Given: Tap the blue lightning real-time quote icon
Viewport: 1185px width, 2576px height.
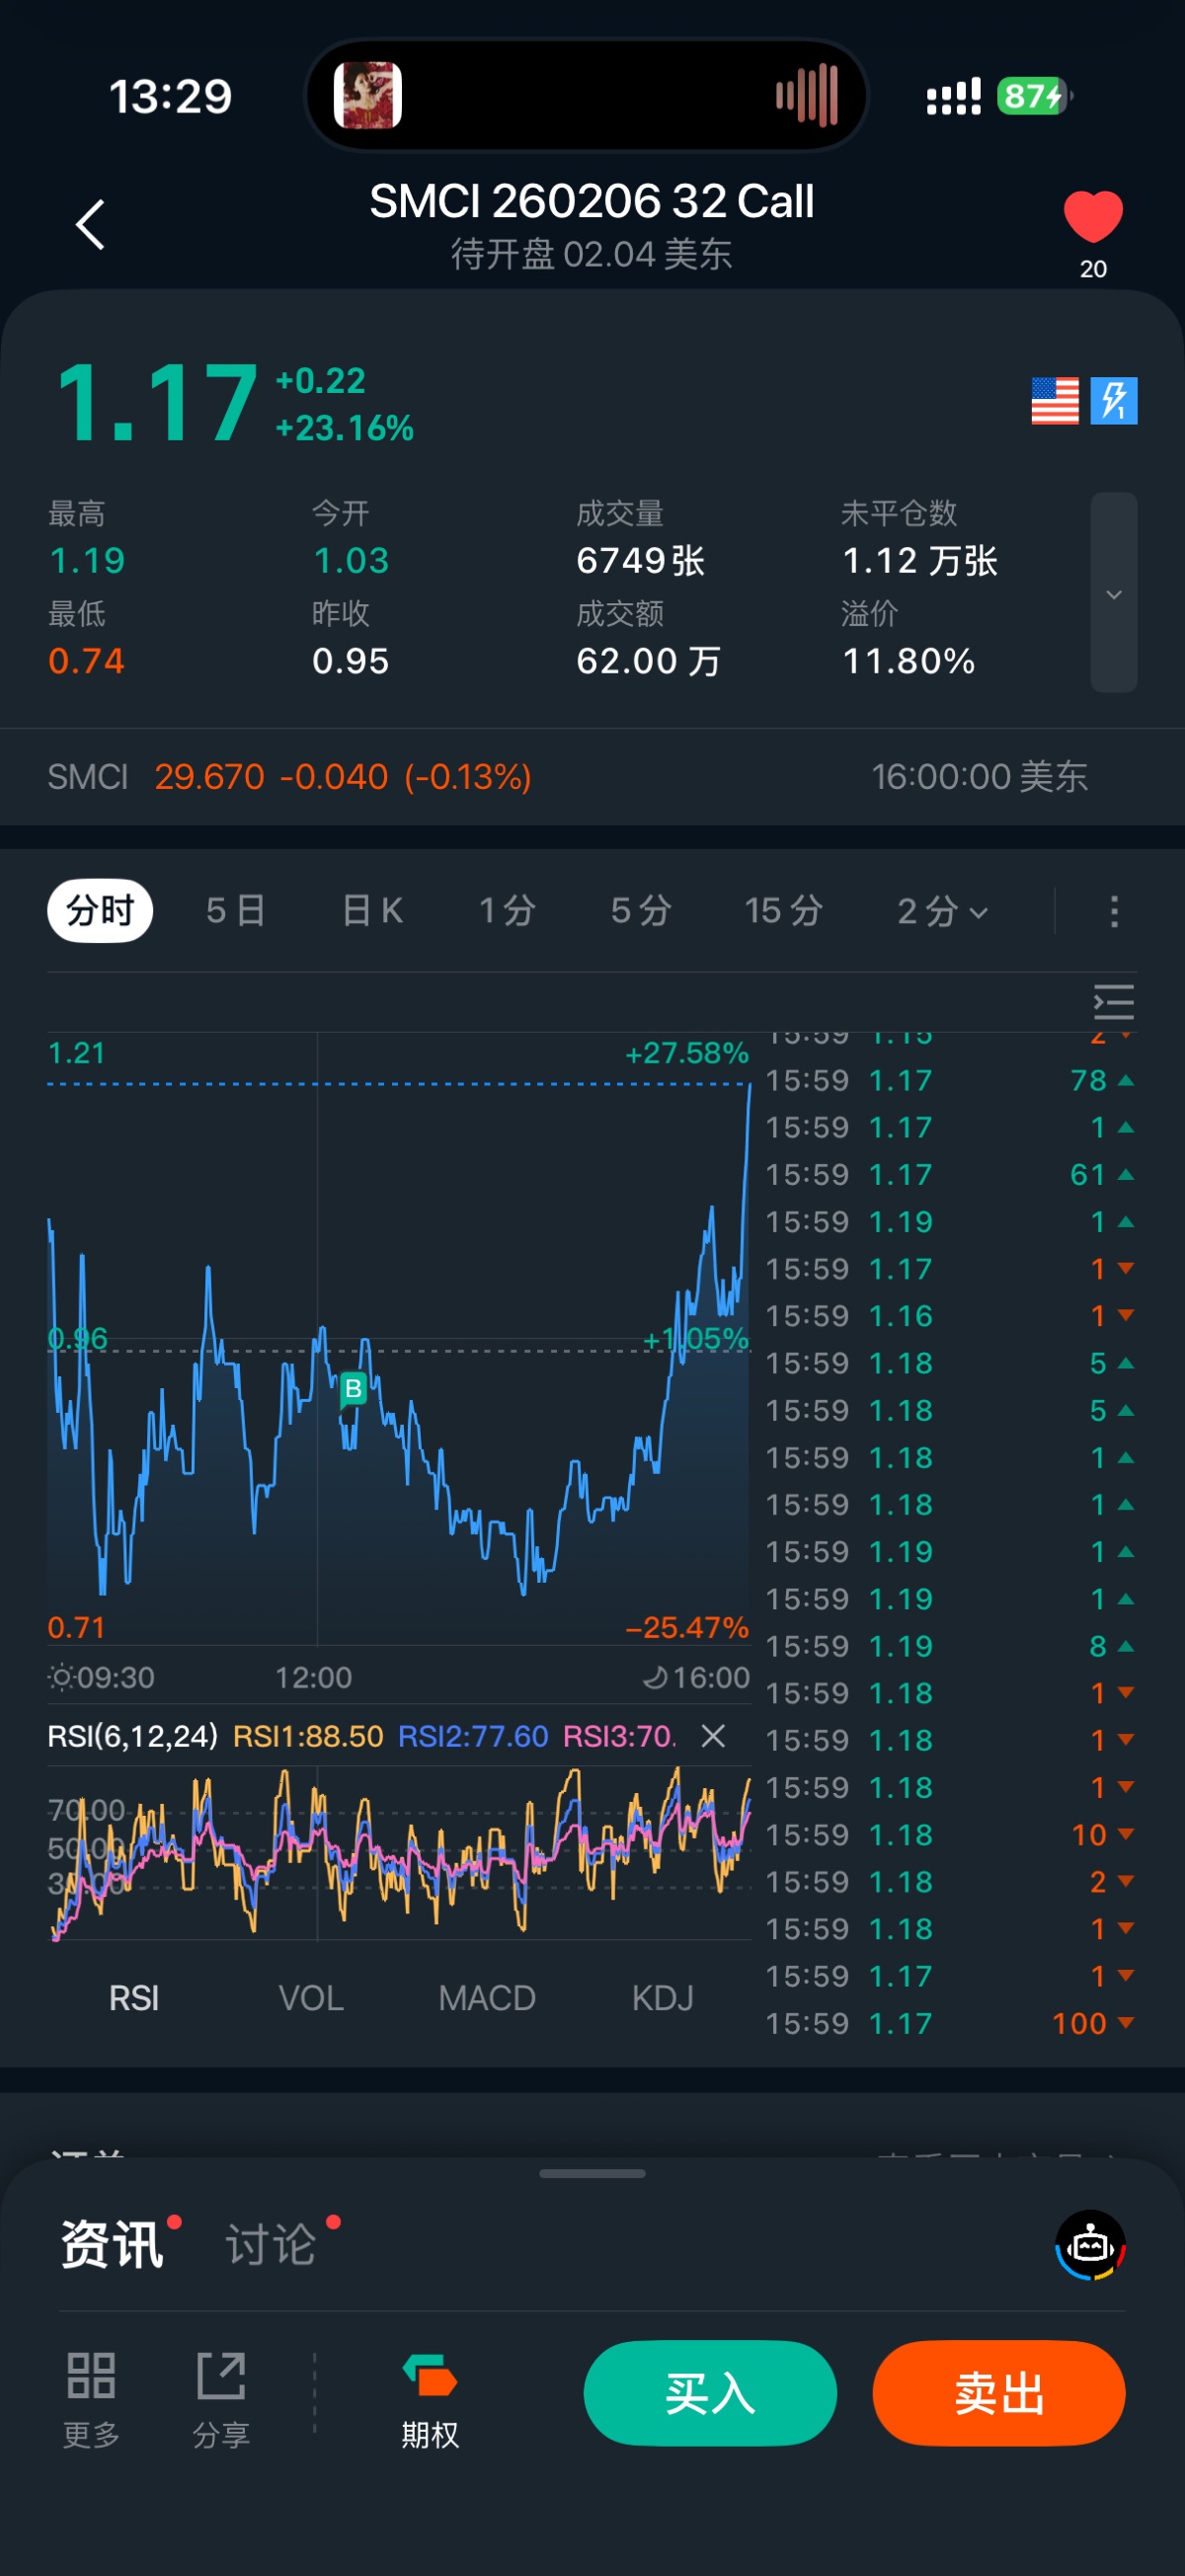Looking at the screenshot, I should 1113,401.
